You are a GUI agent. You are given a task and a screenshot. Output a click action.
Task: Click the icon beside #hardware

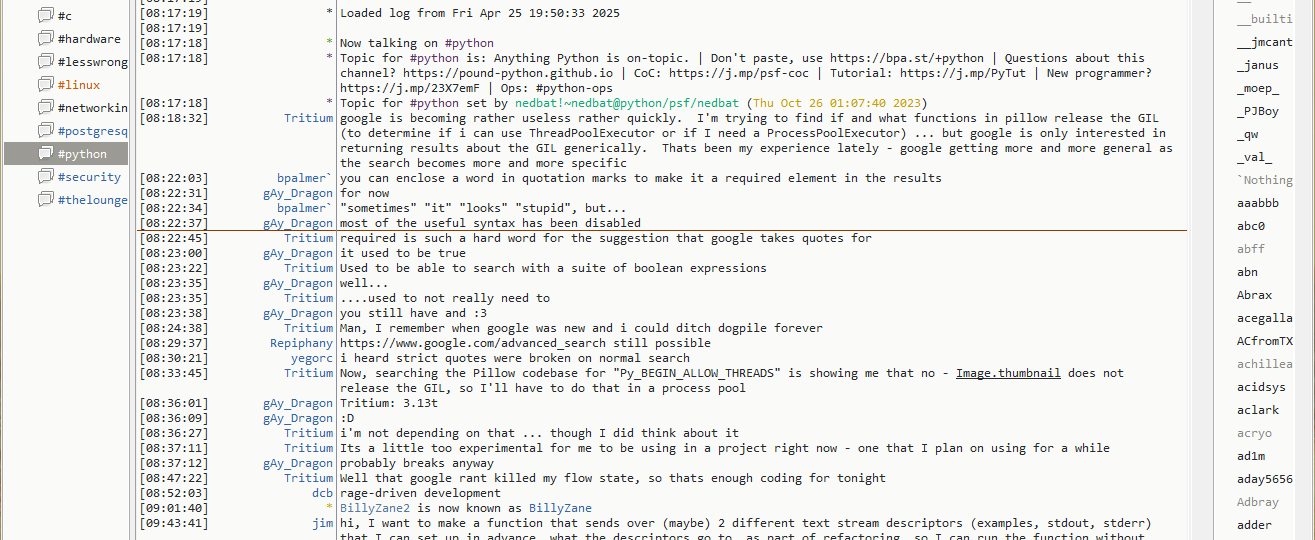[45, 39]
